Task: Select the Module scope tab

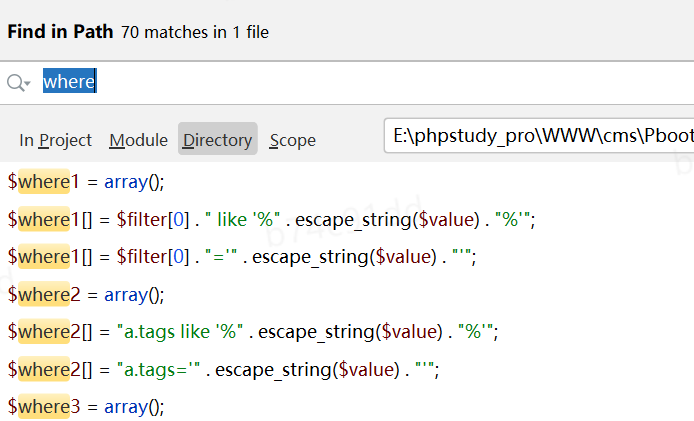Action: (138, 140)
